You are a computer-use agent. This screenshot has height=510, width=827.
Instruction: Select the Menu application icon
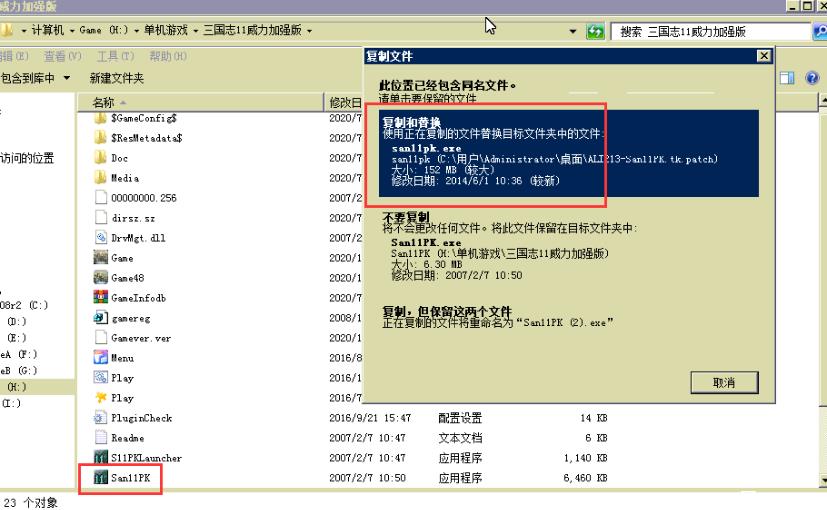pos(100,358)
